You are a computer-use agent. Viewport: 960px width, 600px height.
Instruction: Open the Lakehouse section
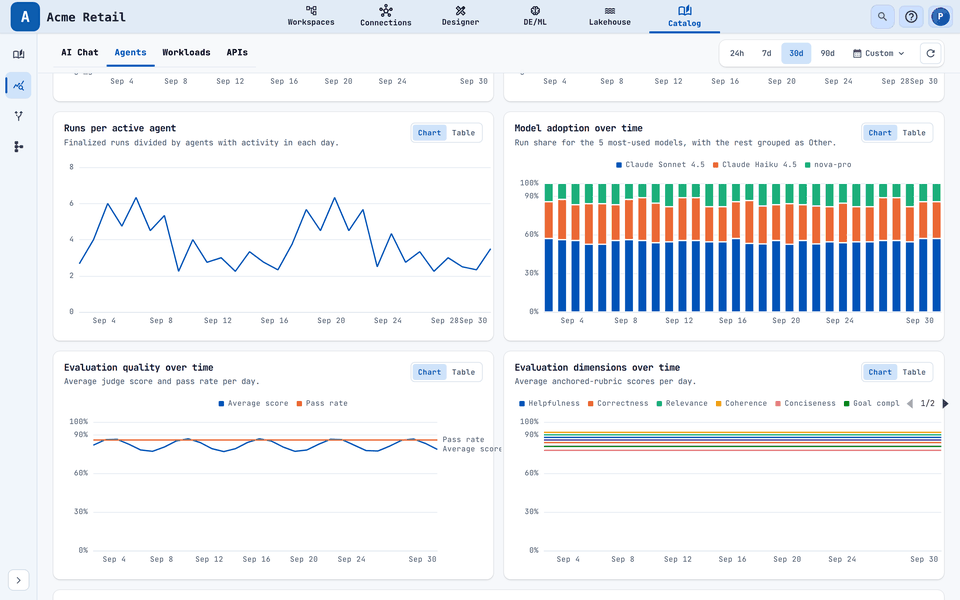[x=610, y=16]
